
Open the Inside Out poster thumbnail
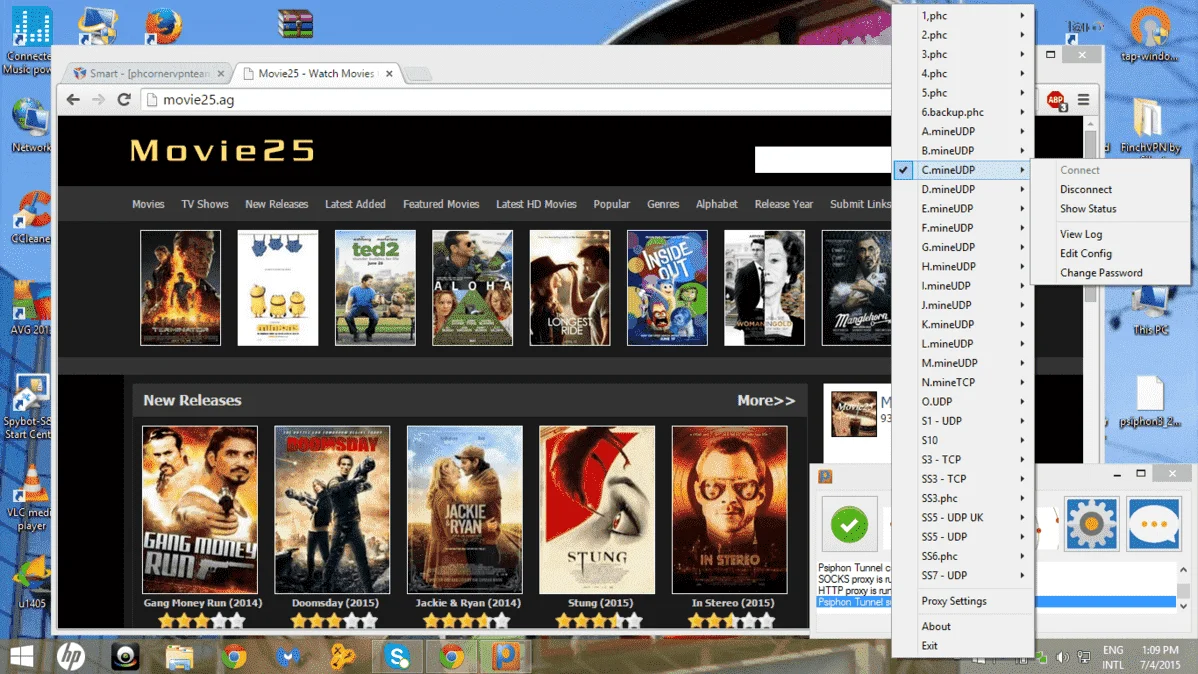[667, 288]
